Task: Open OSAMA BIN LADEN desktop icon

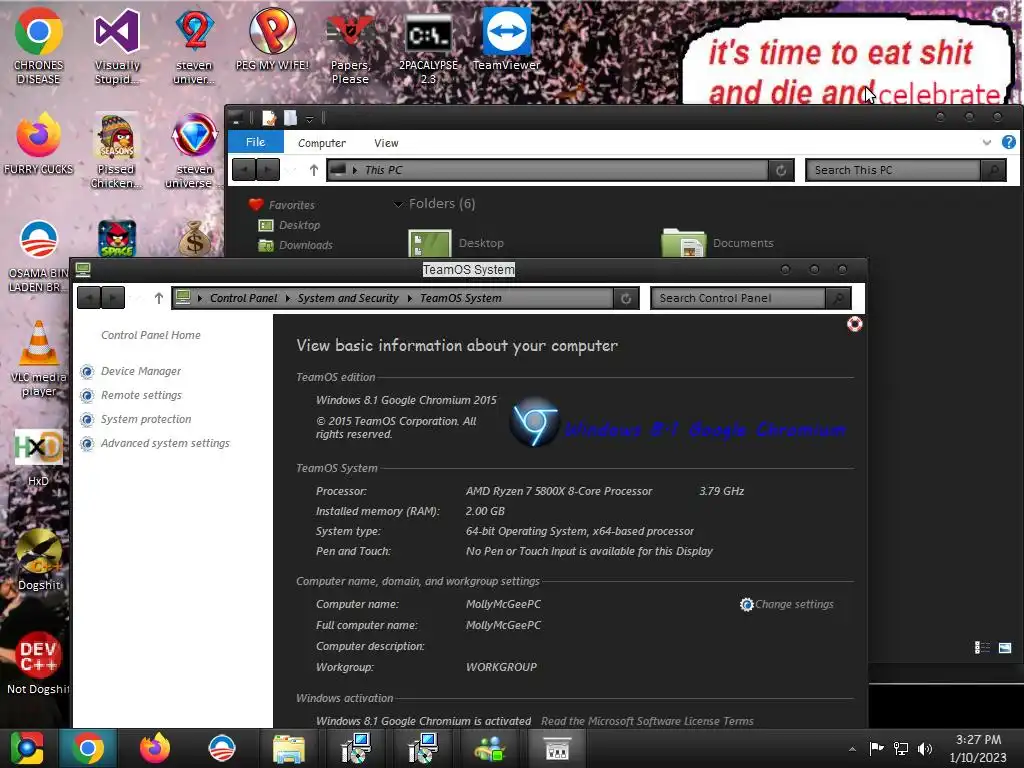Action: point(39,256)
